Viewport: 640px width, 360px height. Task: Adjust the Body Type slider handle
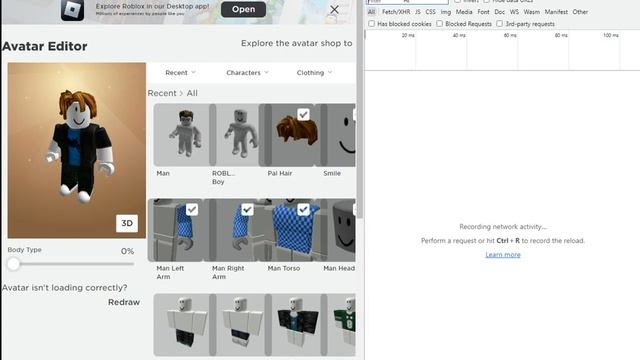click(13, 264)
